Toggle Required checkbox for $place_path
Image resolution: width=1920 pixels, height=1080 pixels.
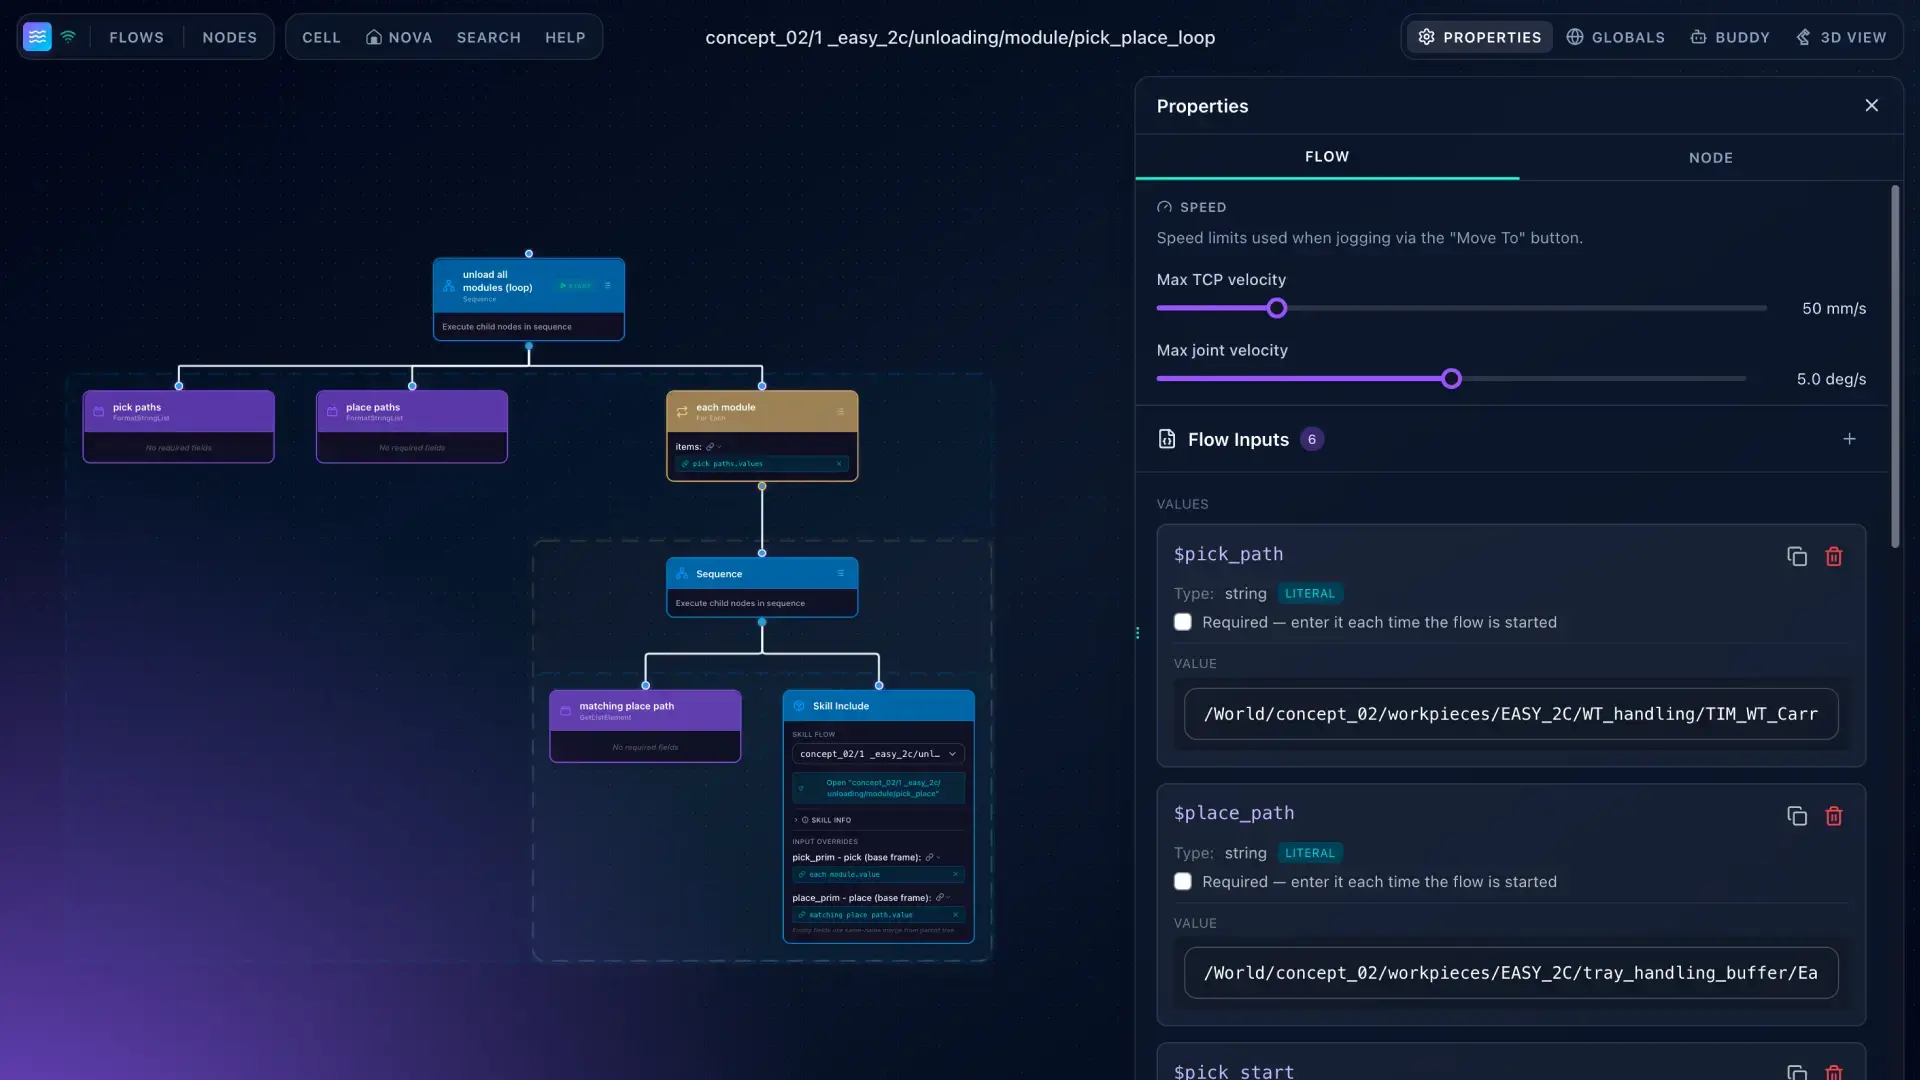1183,882
